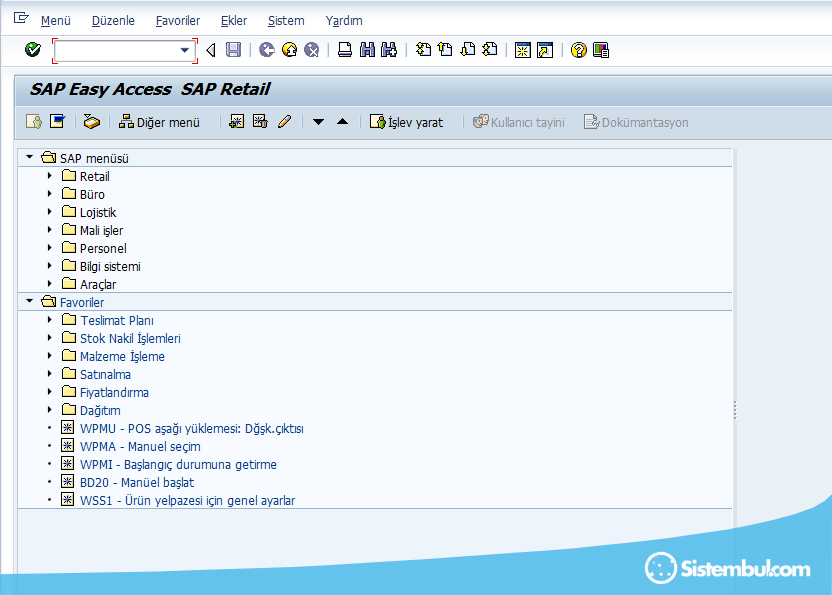Click inside the transaction command field
Image resolution: width=832 pixels, height=595 pixels.
coord(117,51)
